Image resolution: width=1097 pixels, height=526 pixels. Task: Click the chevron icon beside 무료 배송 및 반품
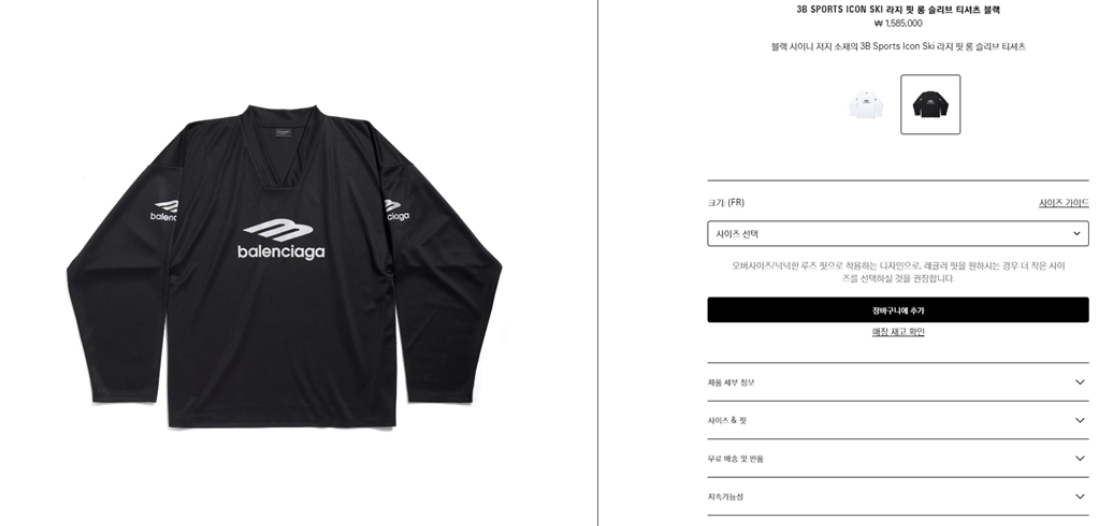pyautogui.click(x=1080, y=459)
